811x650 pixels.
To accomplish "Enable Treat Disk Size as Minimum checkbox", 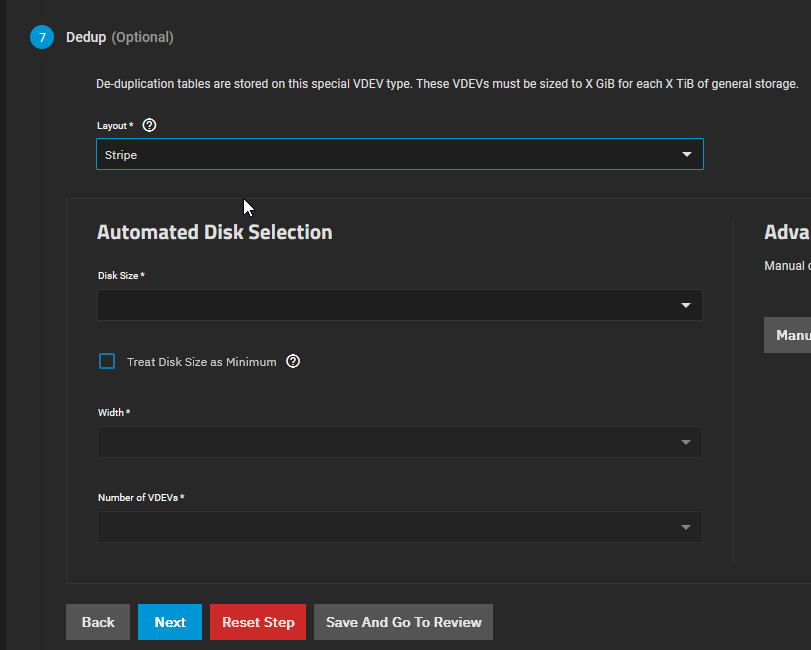I will [x=107, y=361].
